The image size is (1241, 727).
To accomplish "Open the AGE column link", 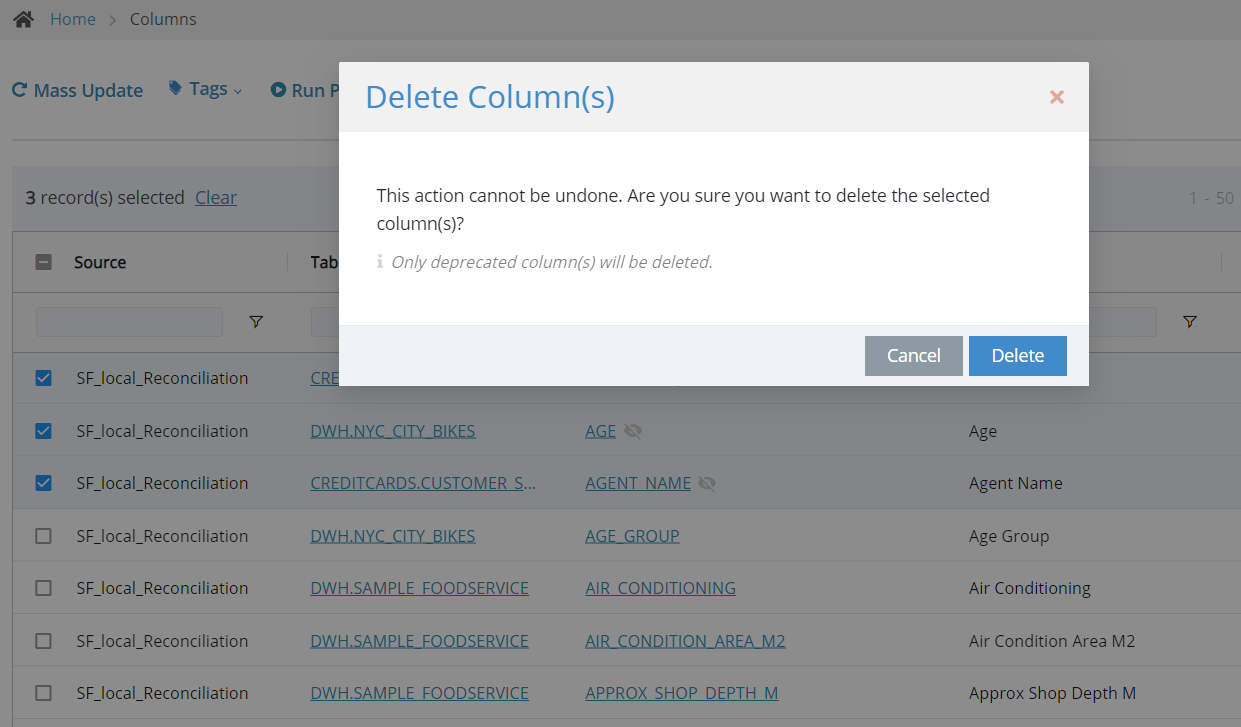I will click(x=601, y=431).
